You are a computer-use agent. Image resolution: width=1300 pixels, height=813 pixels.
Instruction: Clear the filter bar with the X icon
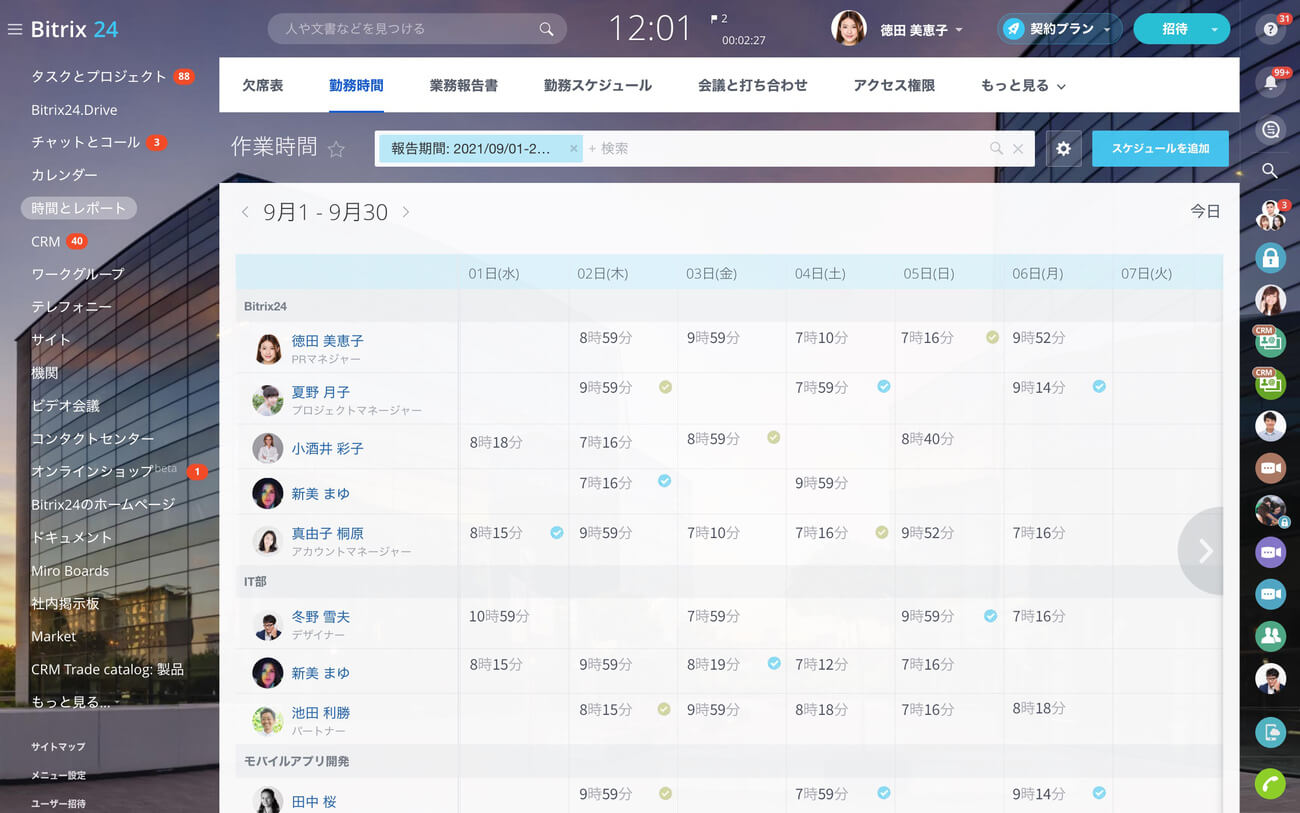[x=1018, y=149]
